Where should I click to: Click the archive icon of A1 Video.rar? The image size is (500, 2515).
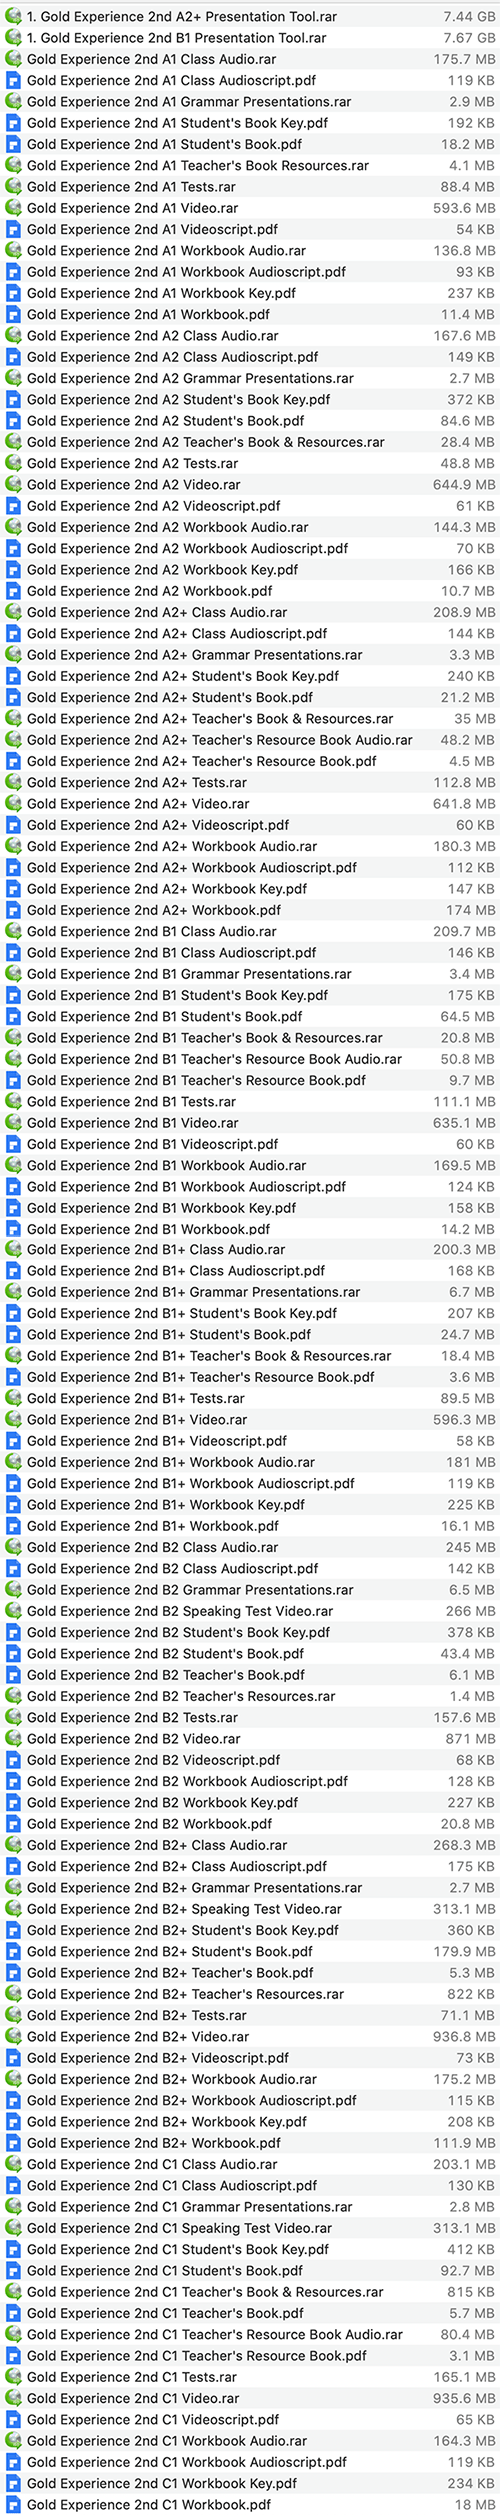point(13,208)
